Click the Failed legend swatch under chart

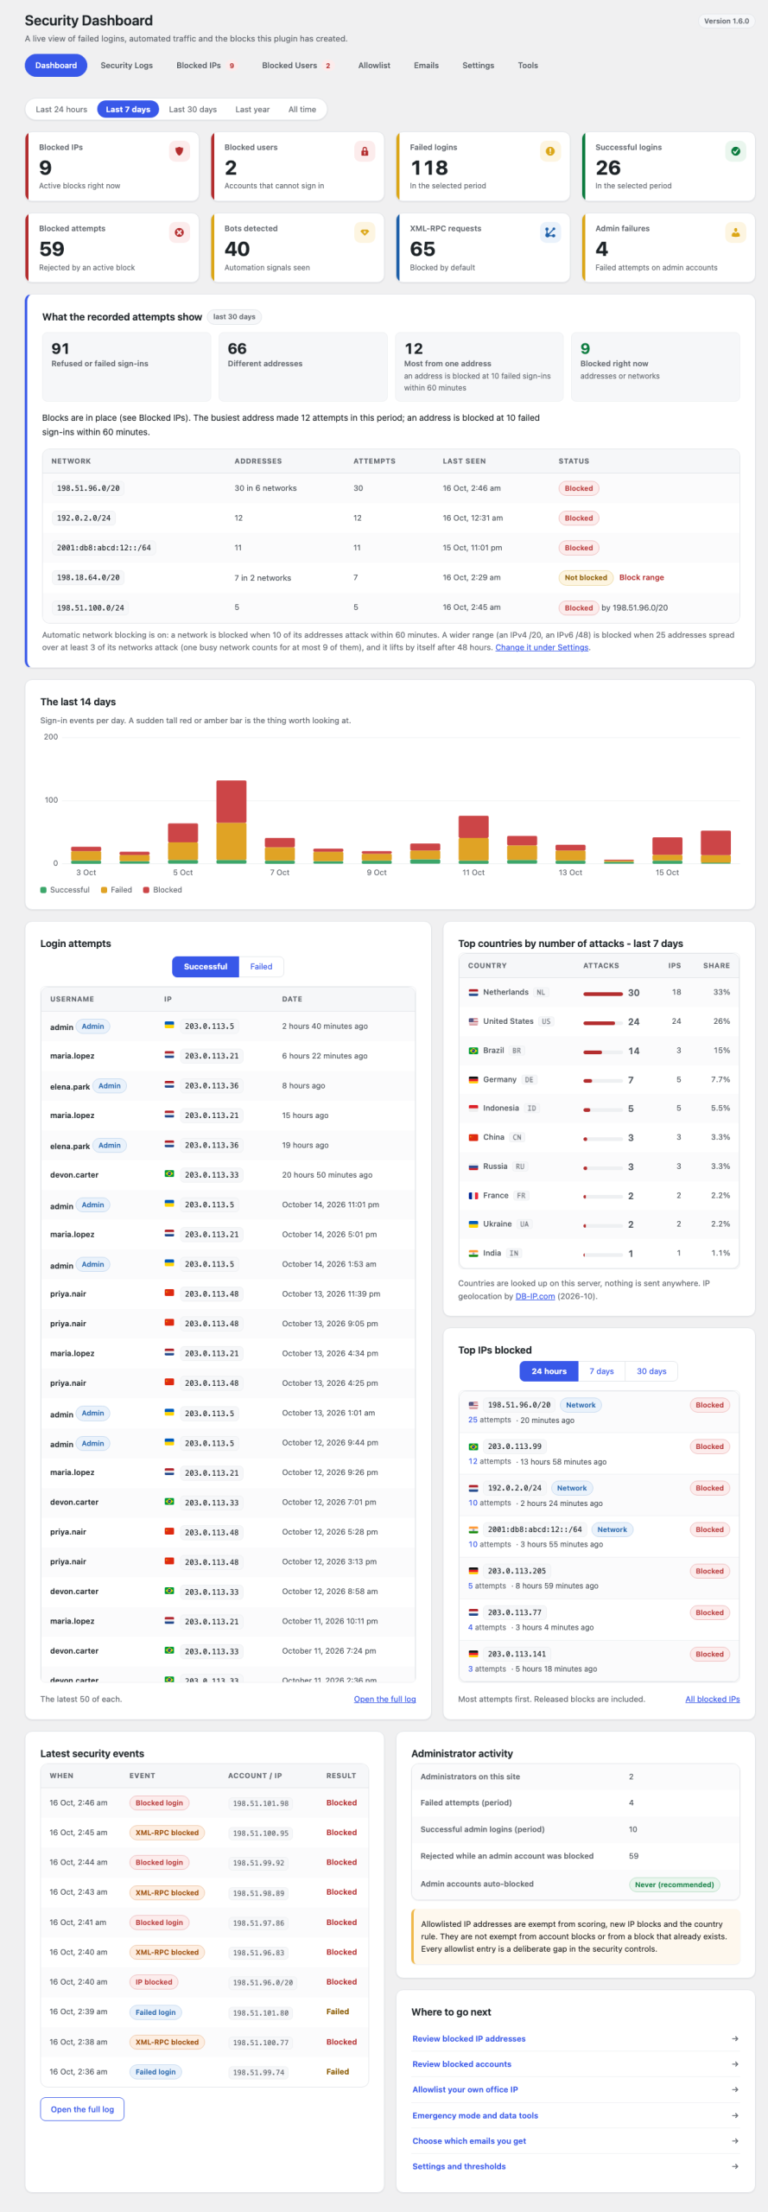point(104,889)
